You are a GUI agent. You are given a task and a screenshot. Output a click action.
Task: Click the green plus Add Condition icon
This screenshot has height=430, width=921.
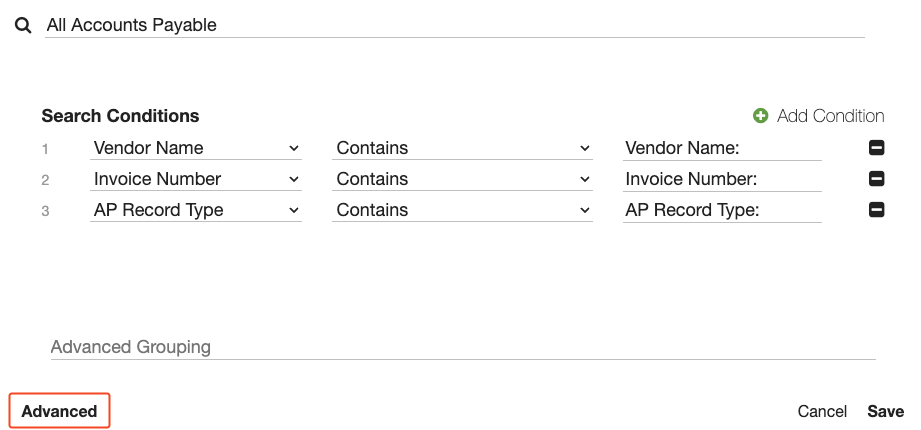761,116
